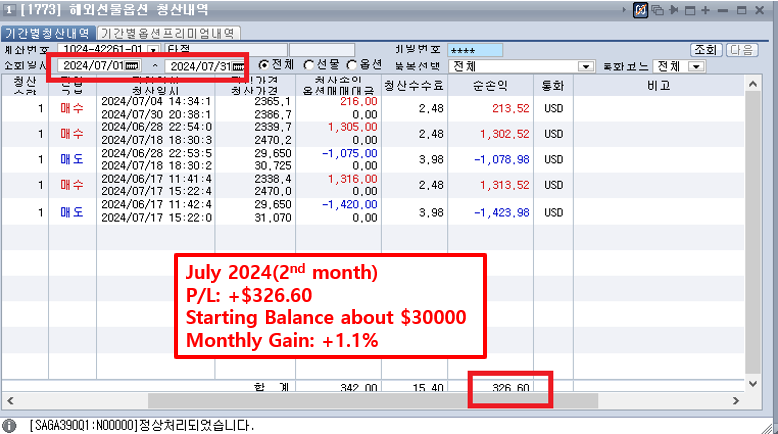The width and height of the screenshot is (778, 434).
Task: Click the horizontal scrollbar thumb
Action: click(x=373, y=400)
